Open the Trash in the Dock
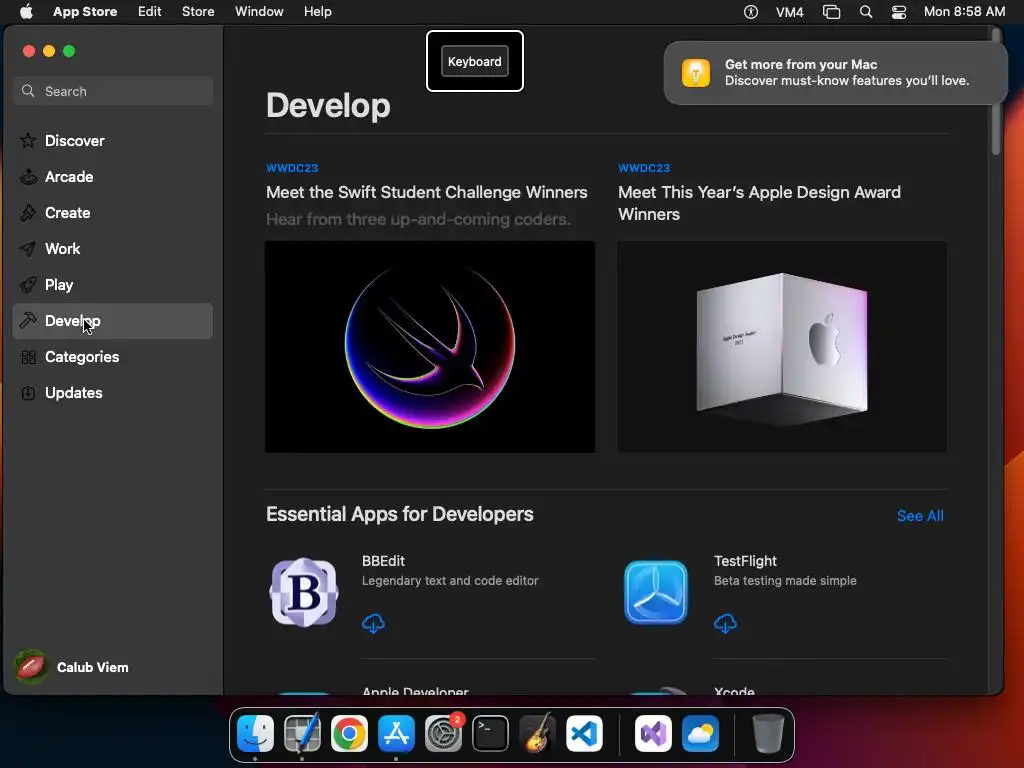 pyautogui.click(x=768, y=733)
